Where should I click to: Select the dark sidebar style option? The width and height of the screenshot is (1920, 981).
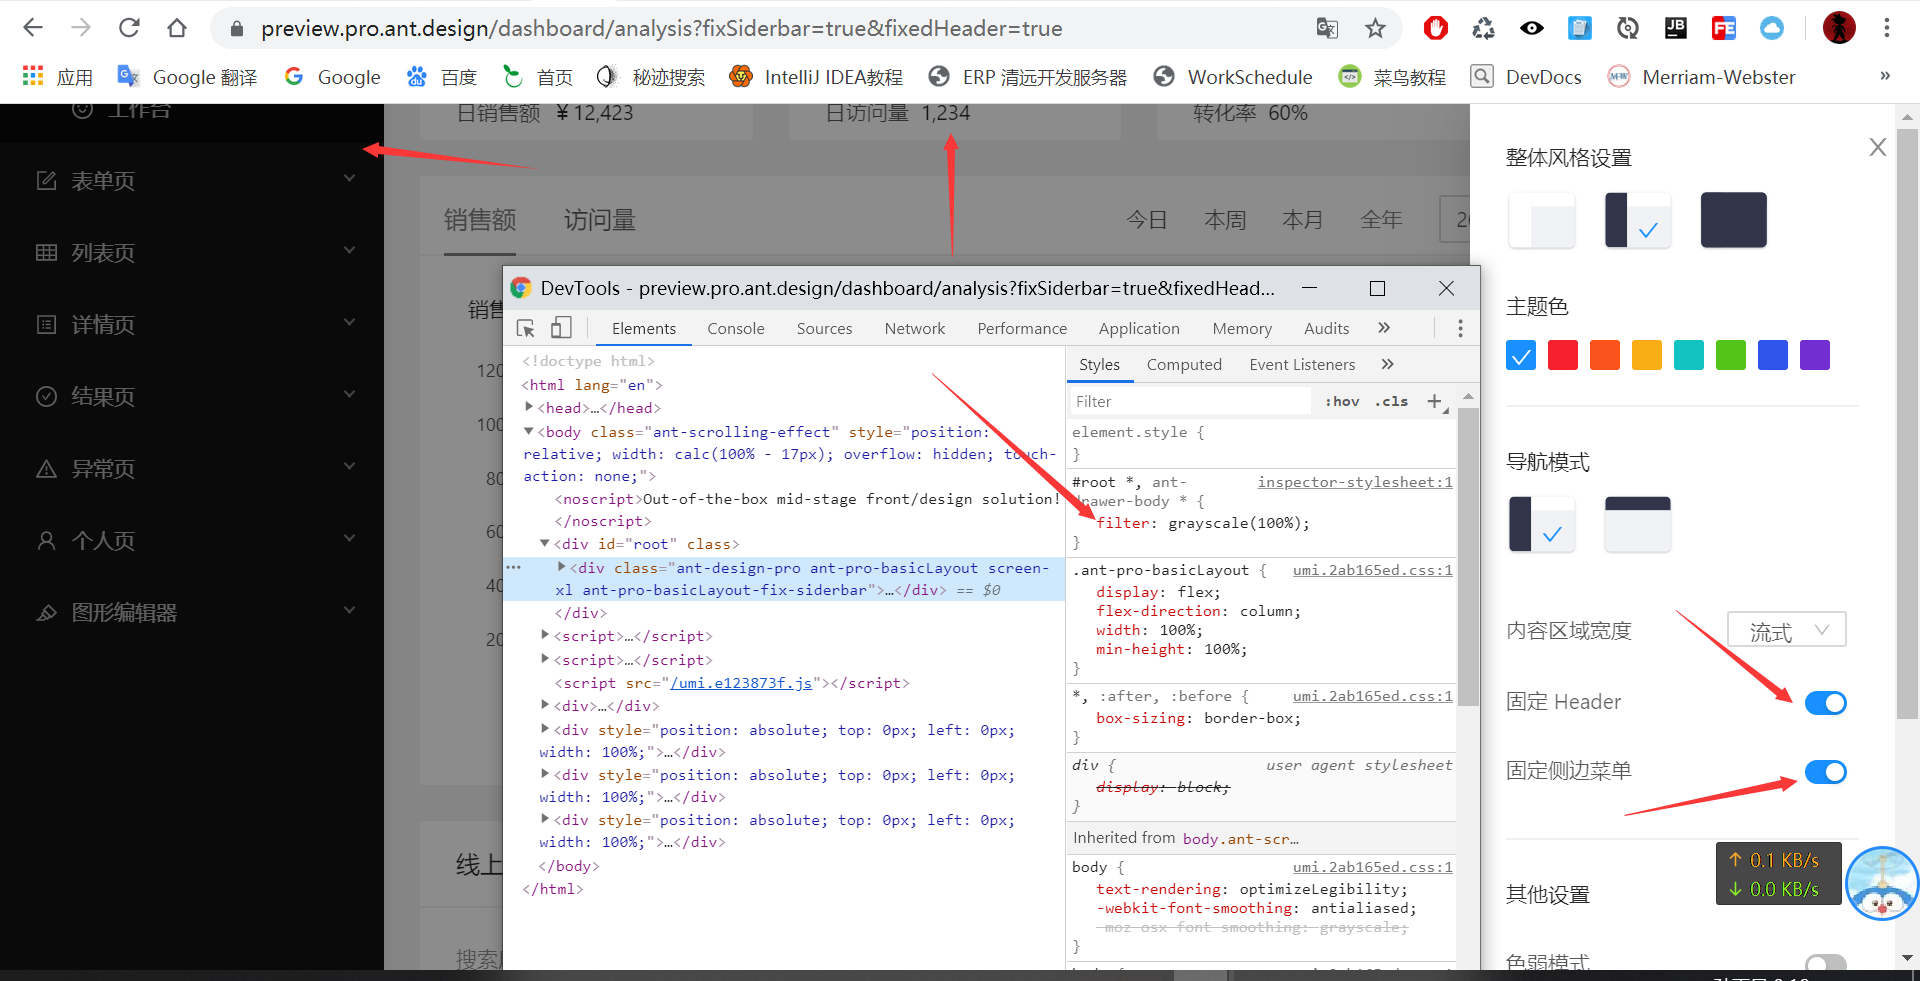[1638, 220]
